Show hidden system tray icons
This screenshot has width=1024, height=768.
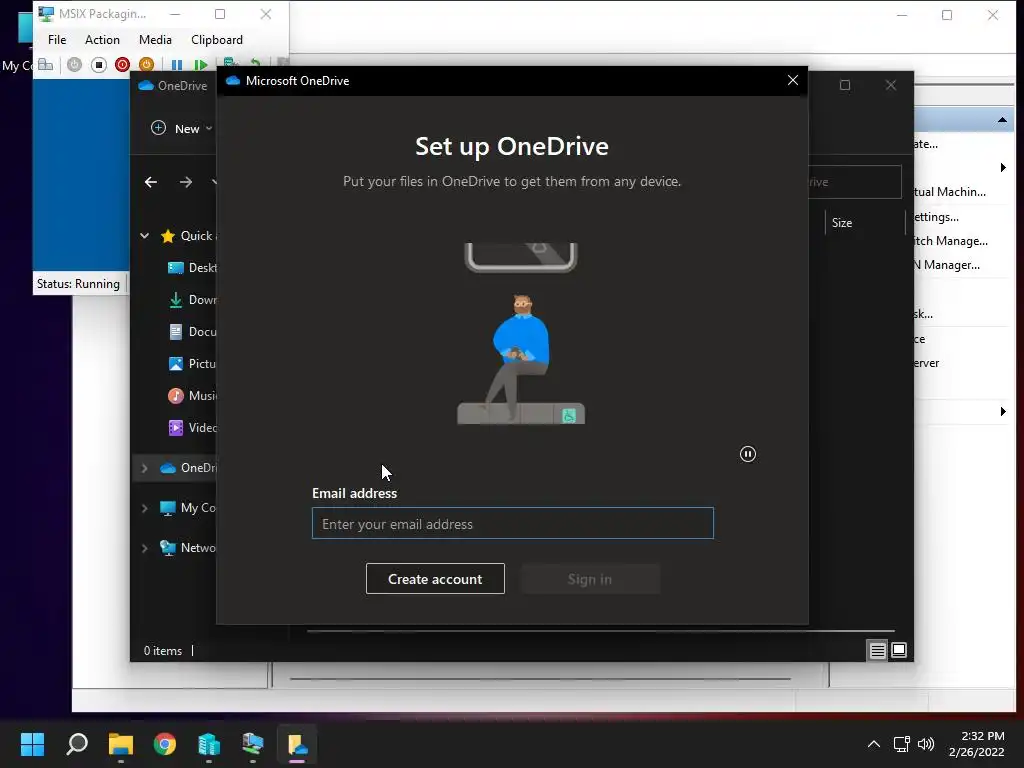click(874, 744)
